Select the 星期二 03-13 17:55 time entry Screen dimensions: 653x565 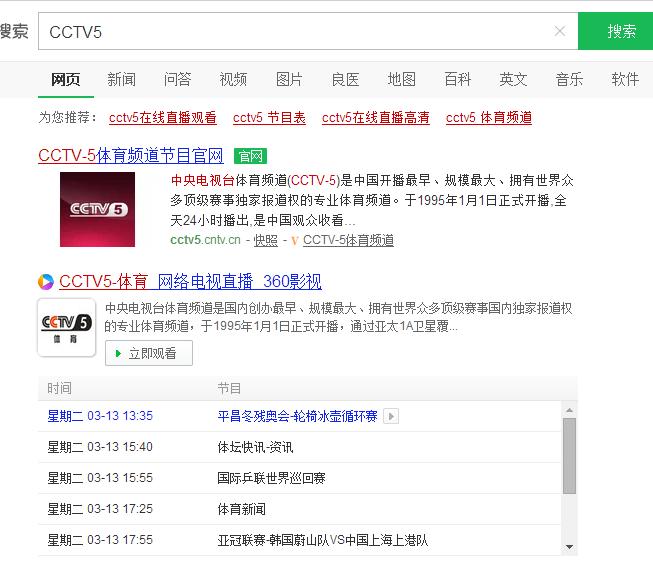click(x=100, y=540)
